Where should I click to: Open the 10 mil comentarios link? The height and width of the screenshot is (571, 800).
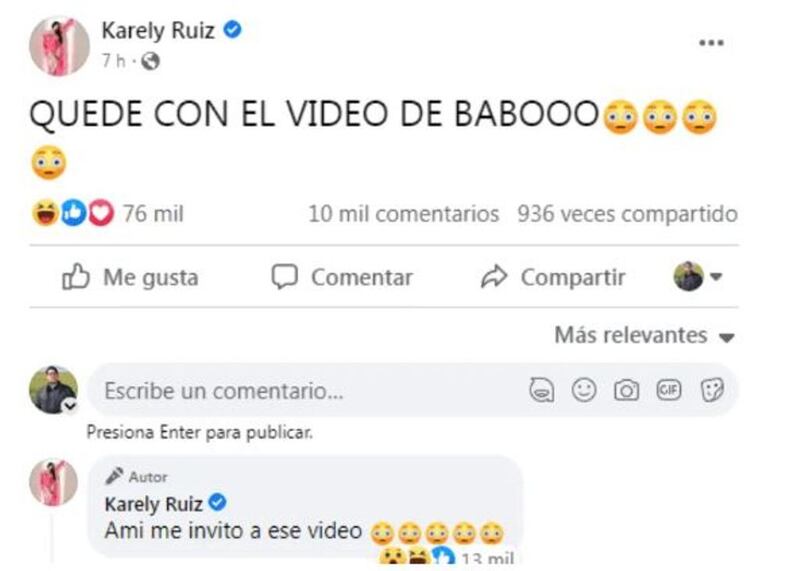coord(404,214)
